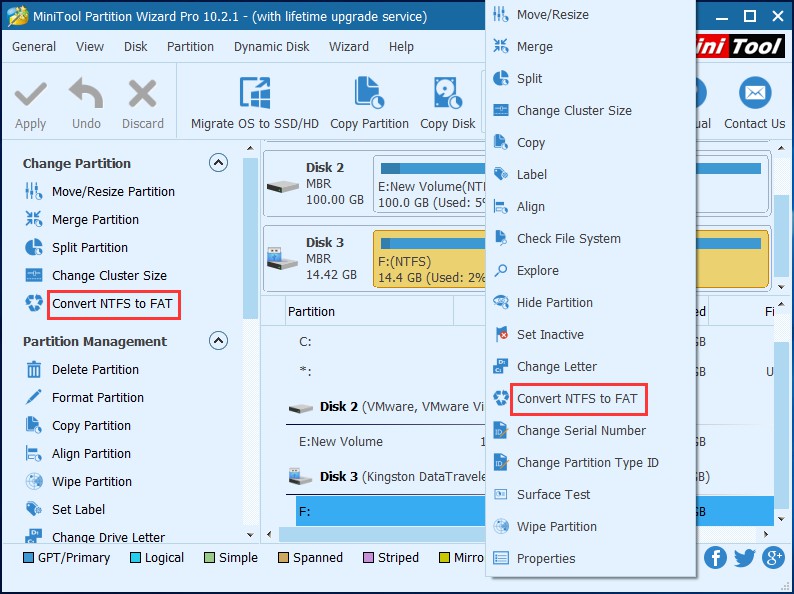Screen dimensions: 794x594
Task: Choose Move/Resize from context menu
Action: point(590,15)
